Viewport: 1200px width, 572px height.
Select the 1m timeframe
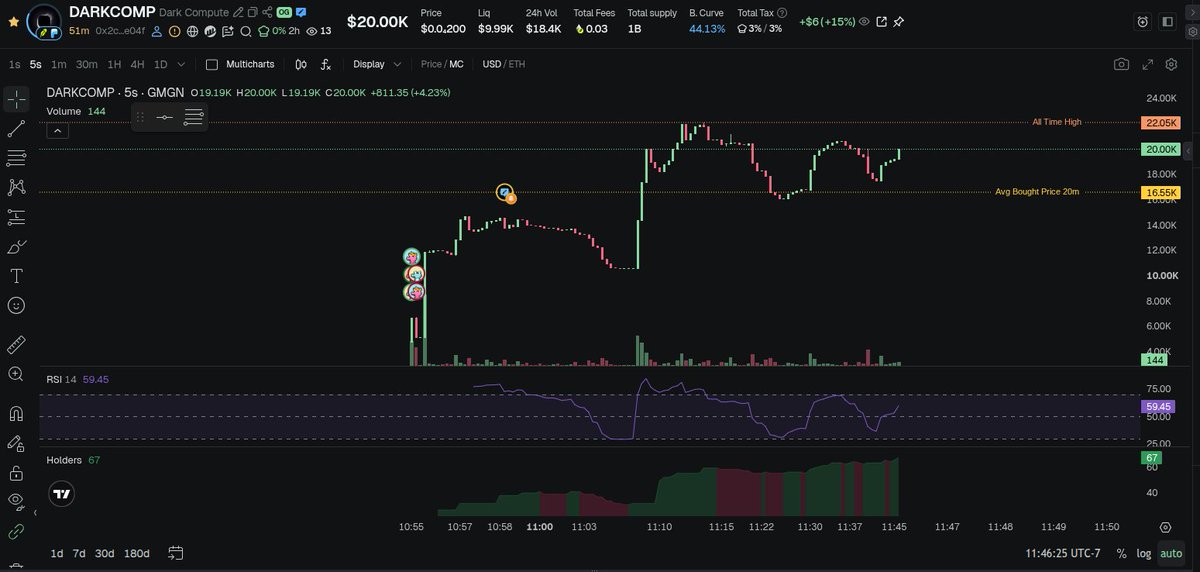click(x=59, y=64)
